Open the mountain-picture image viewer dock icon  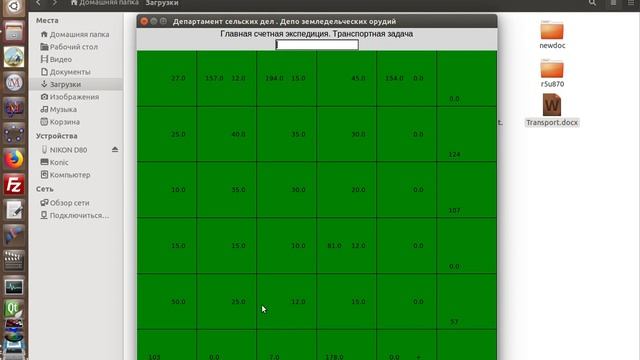[x=14, y=57]
